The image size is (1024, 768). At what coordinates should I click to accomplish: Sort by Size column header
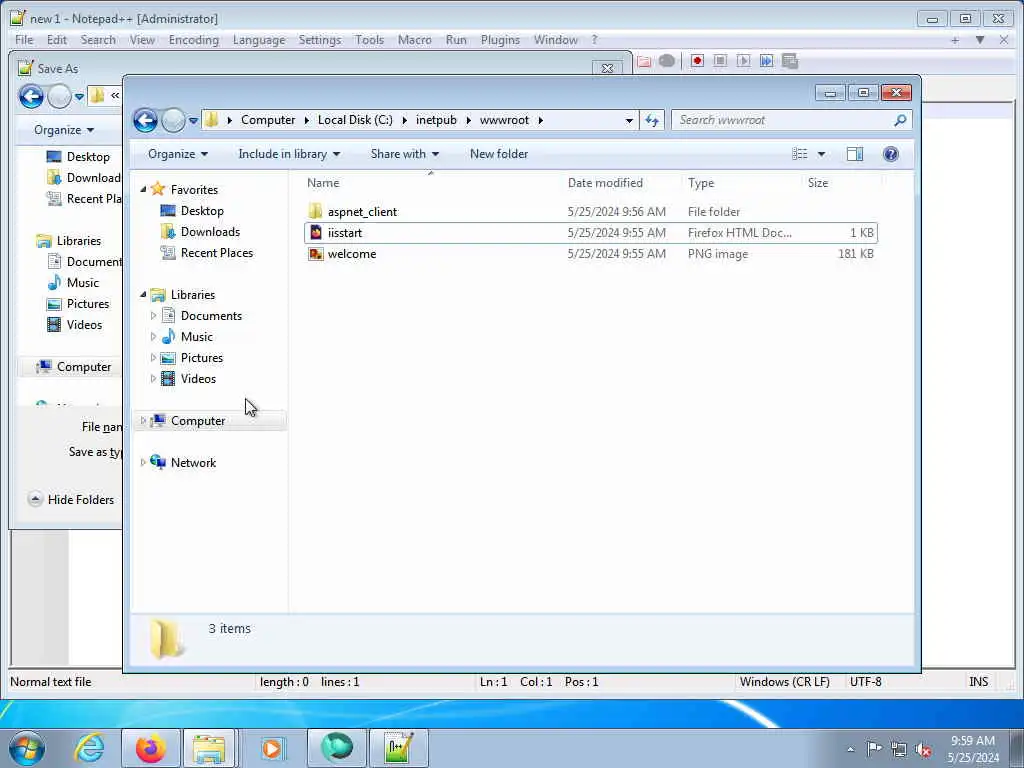(x=818, y=183)
